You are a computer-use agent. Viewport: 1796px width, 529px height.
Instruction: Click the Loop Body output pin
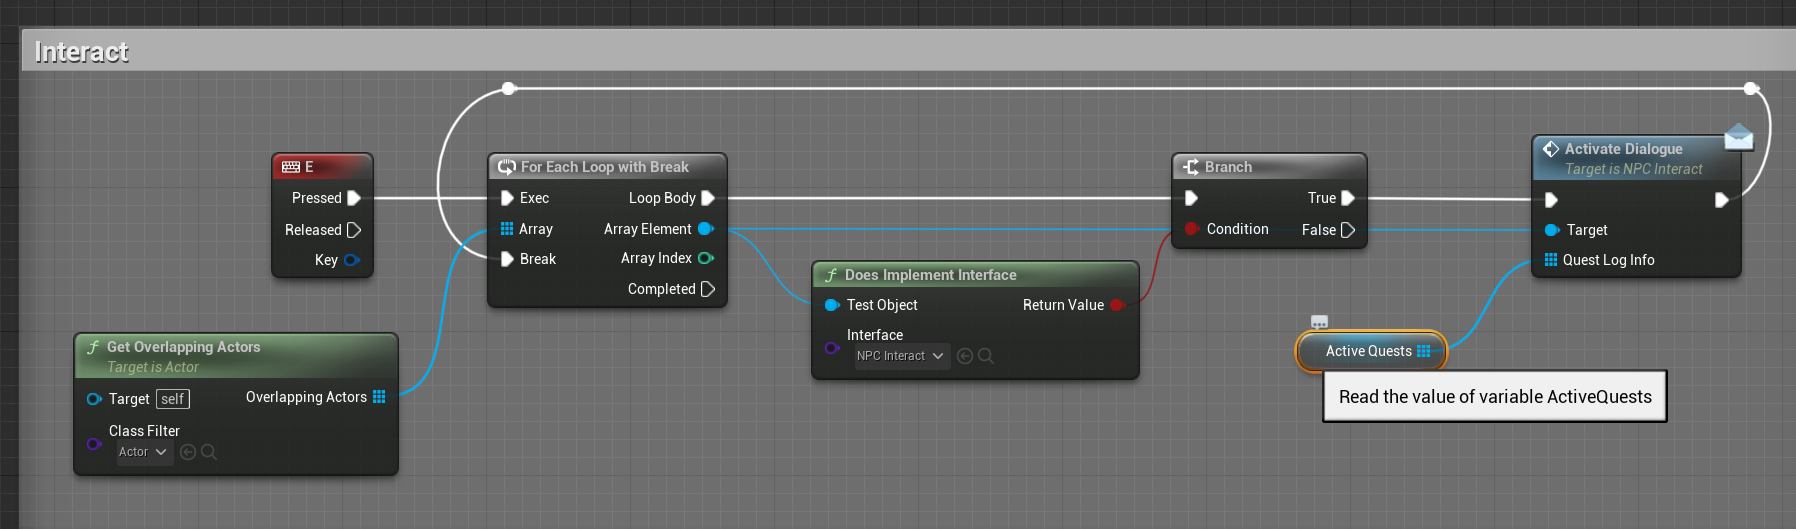(x=708, y=198)
